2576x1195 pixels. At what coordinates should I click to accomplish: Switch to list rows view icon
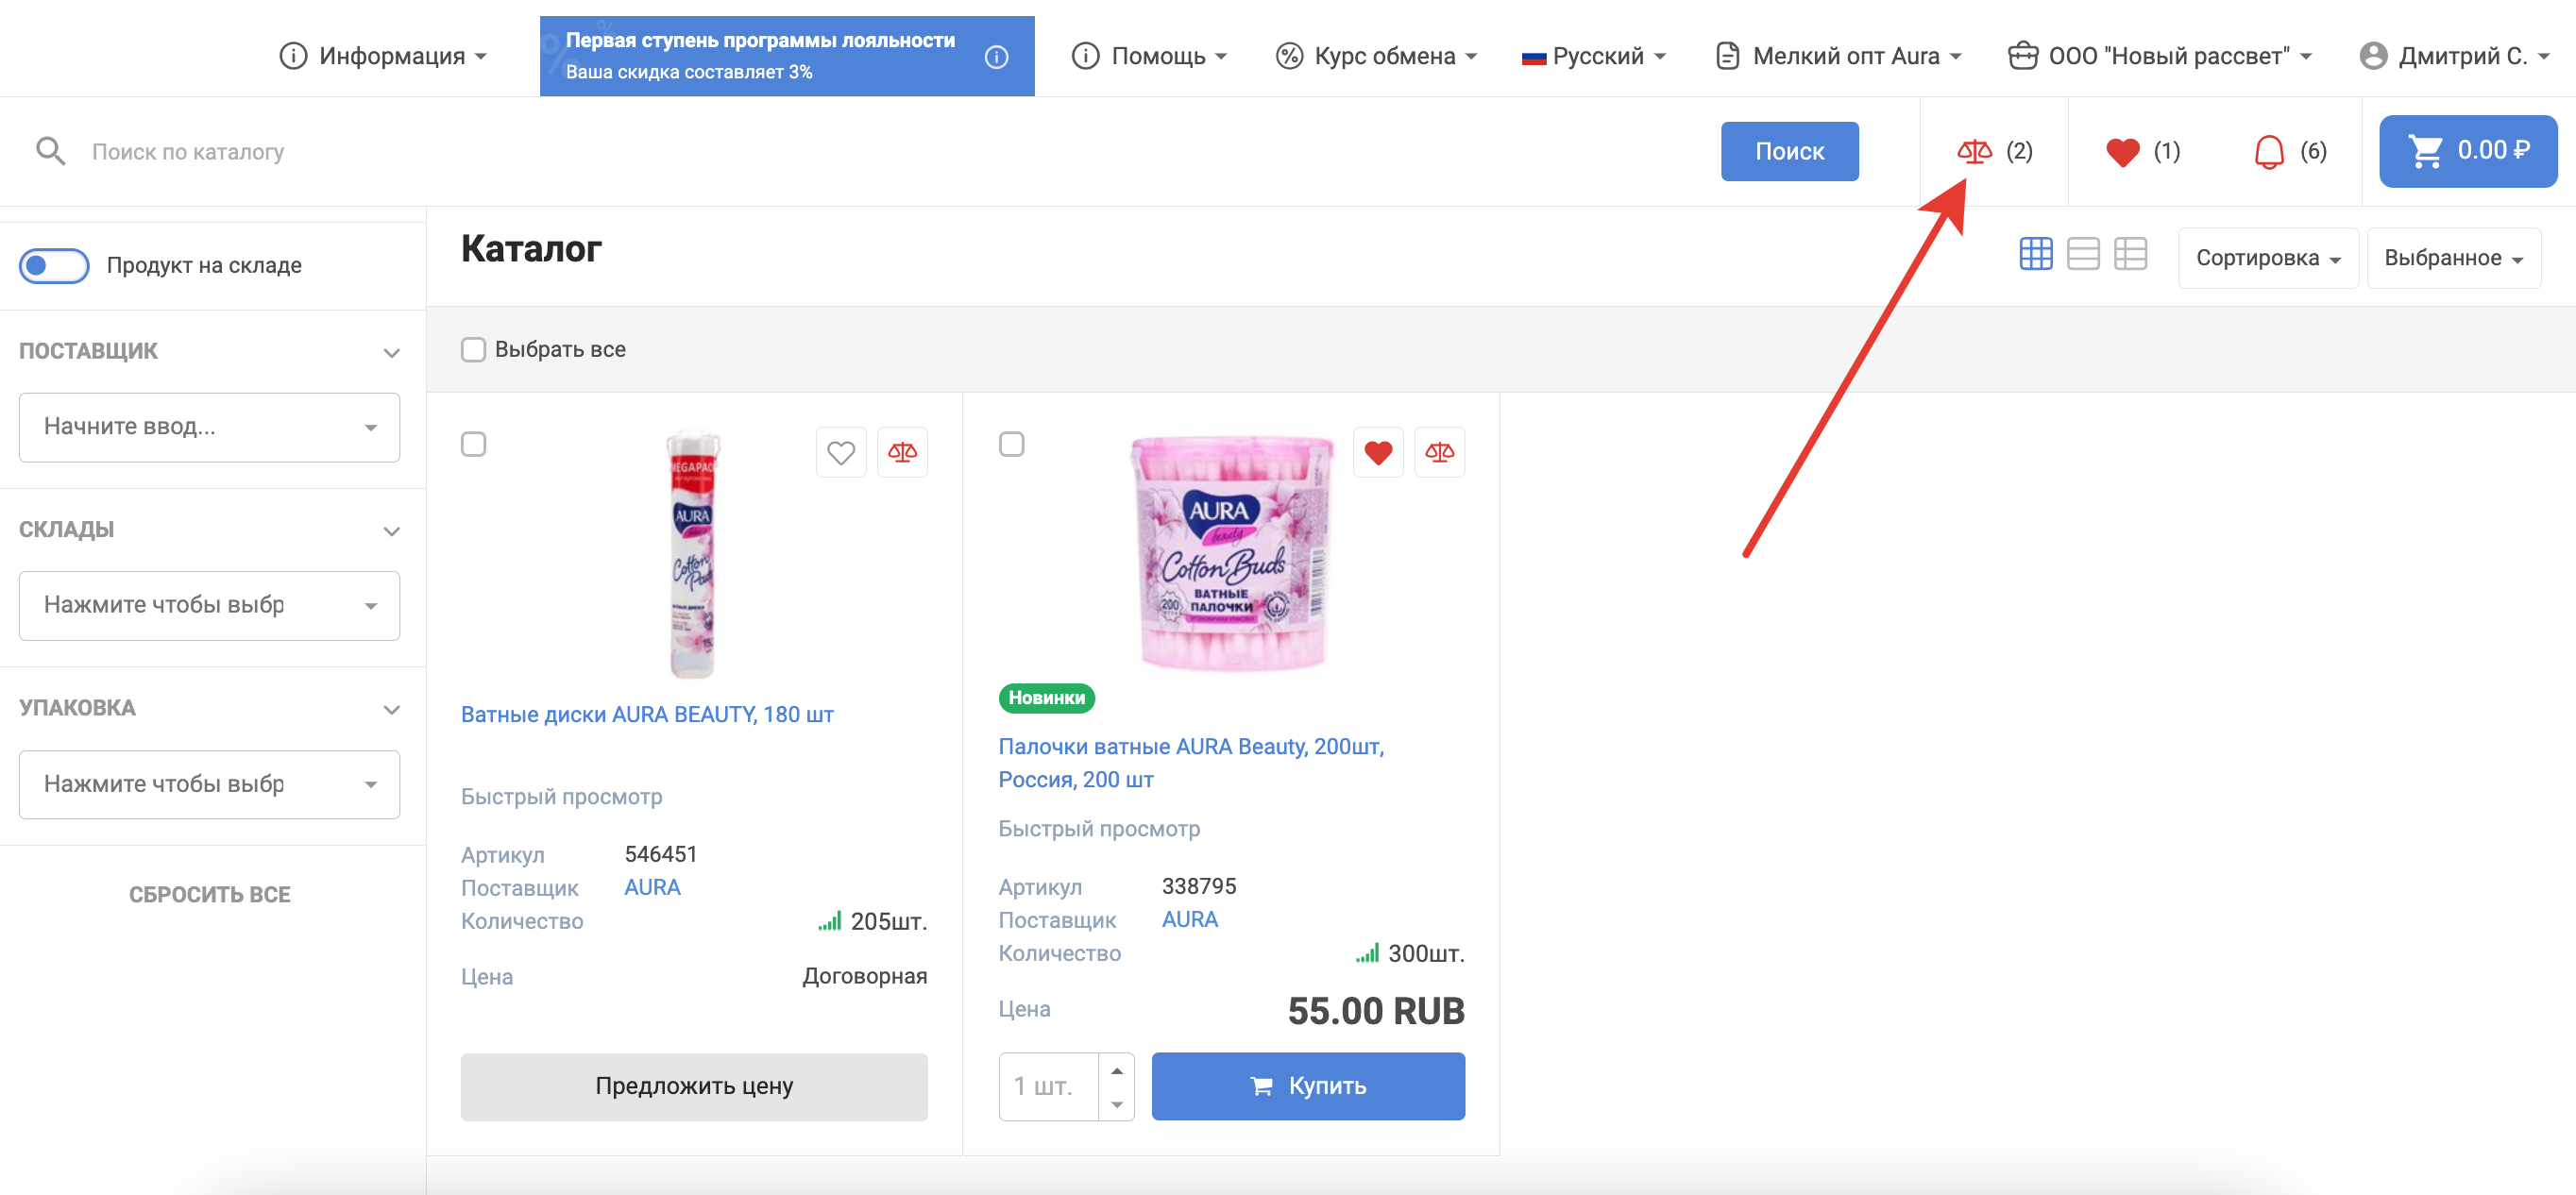[2083, 254]
